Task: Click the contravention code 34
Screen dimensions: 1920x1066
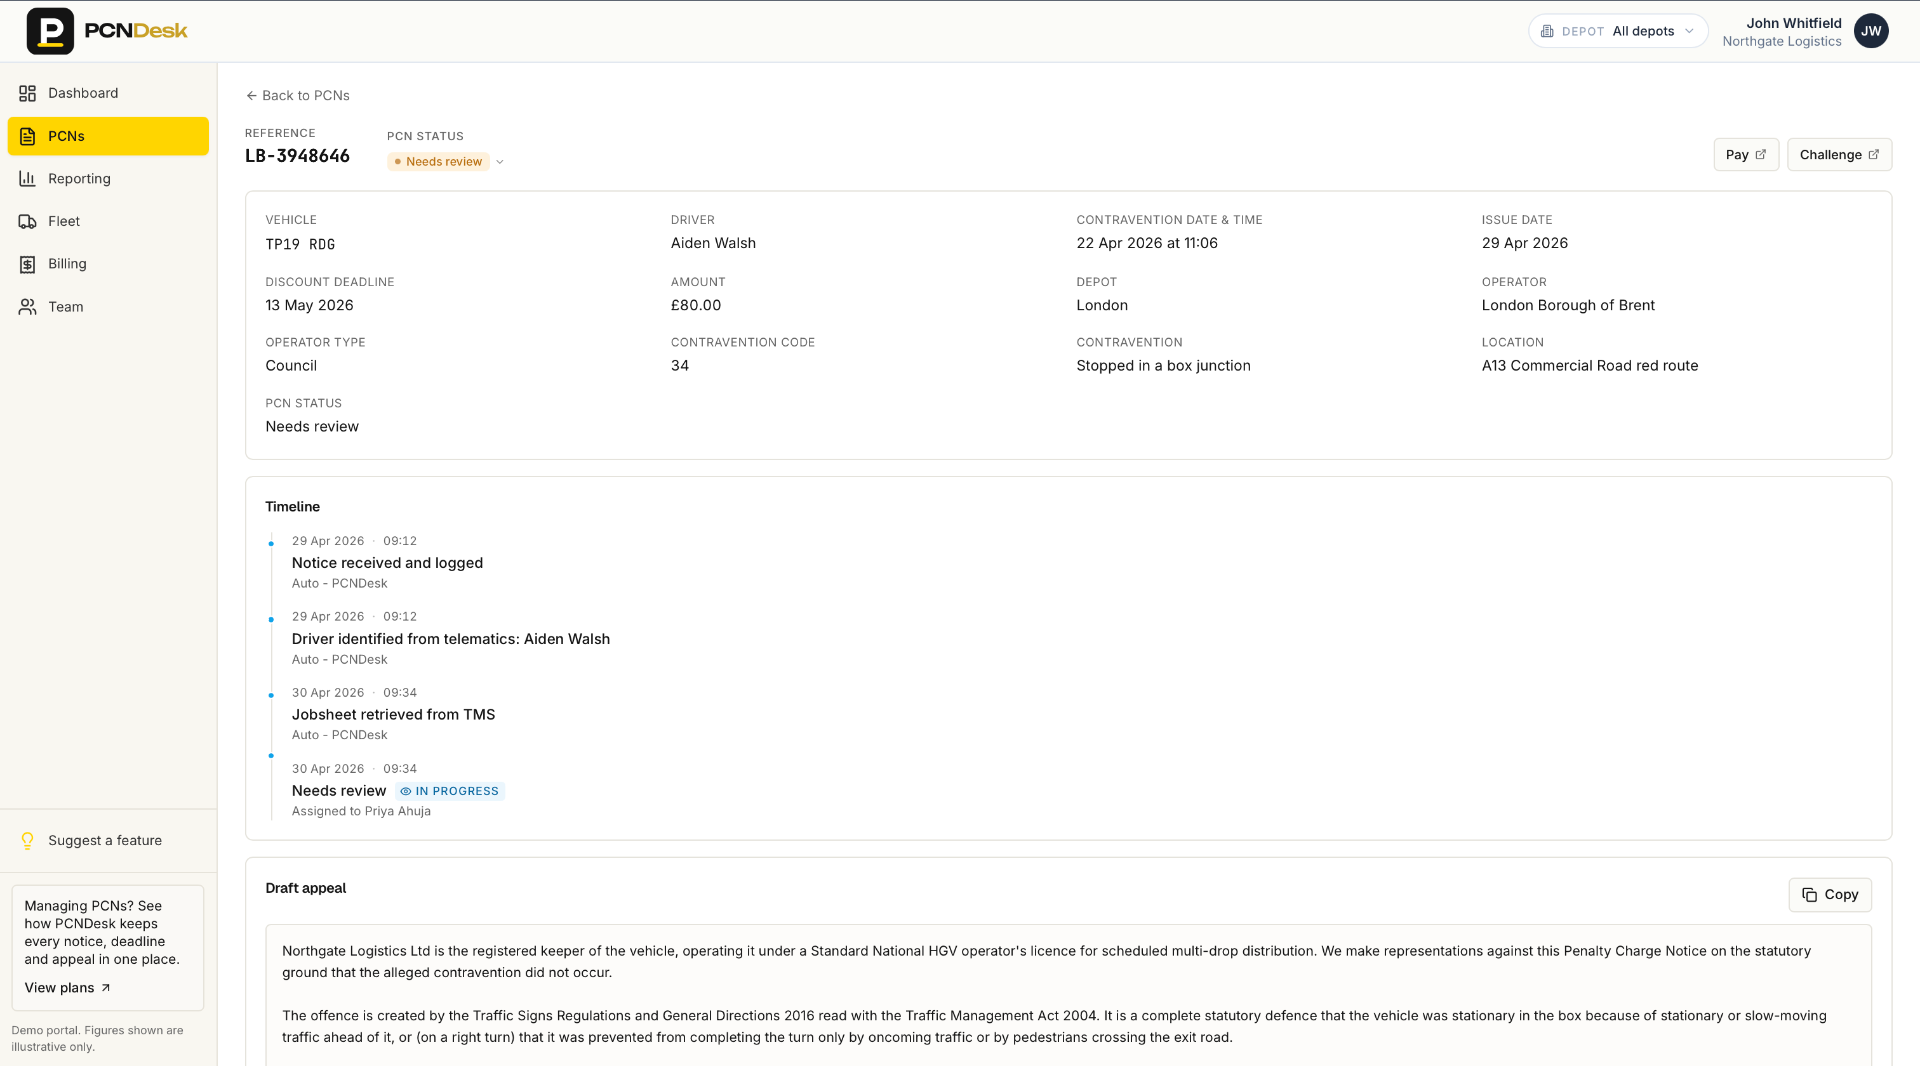Action: pyautogui.click(x=680, y=366)
